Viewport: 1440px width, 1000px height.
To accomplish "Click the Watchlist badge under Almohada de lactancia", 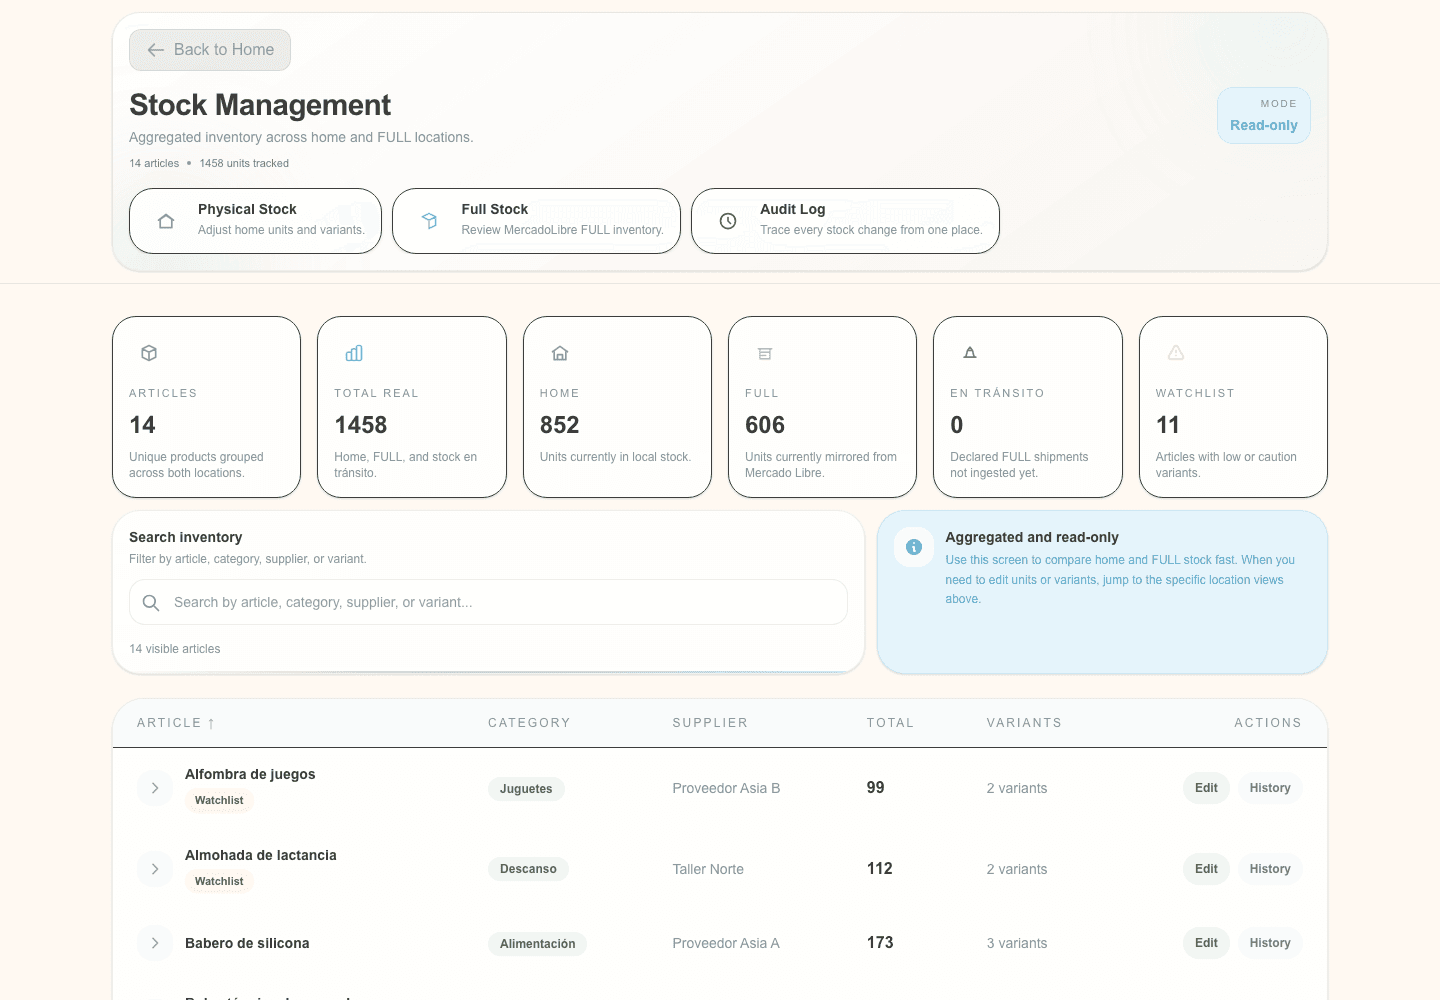I will [x=219, y=882].
